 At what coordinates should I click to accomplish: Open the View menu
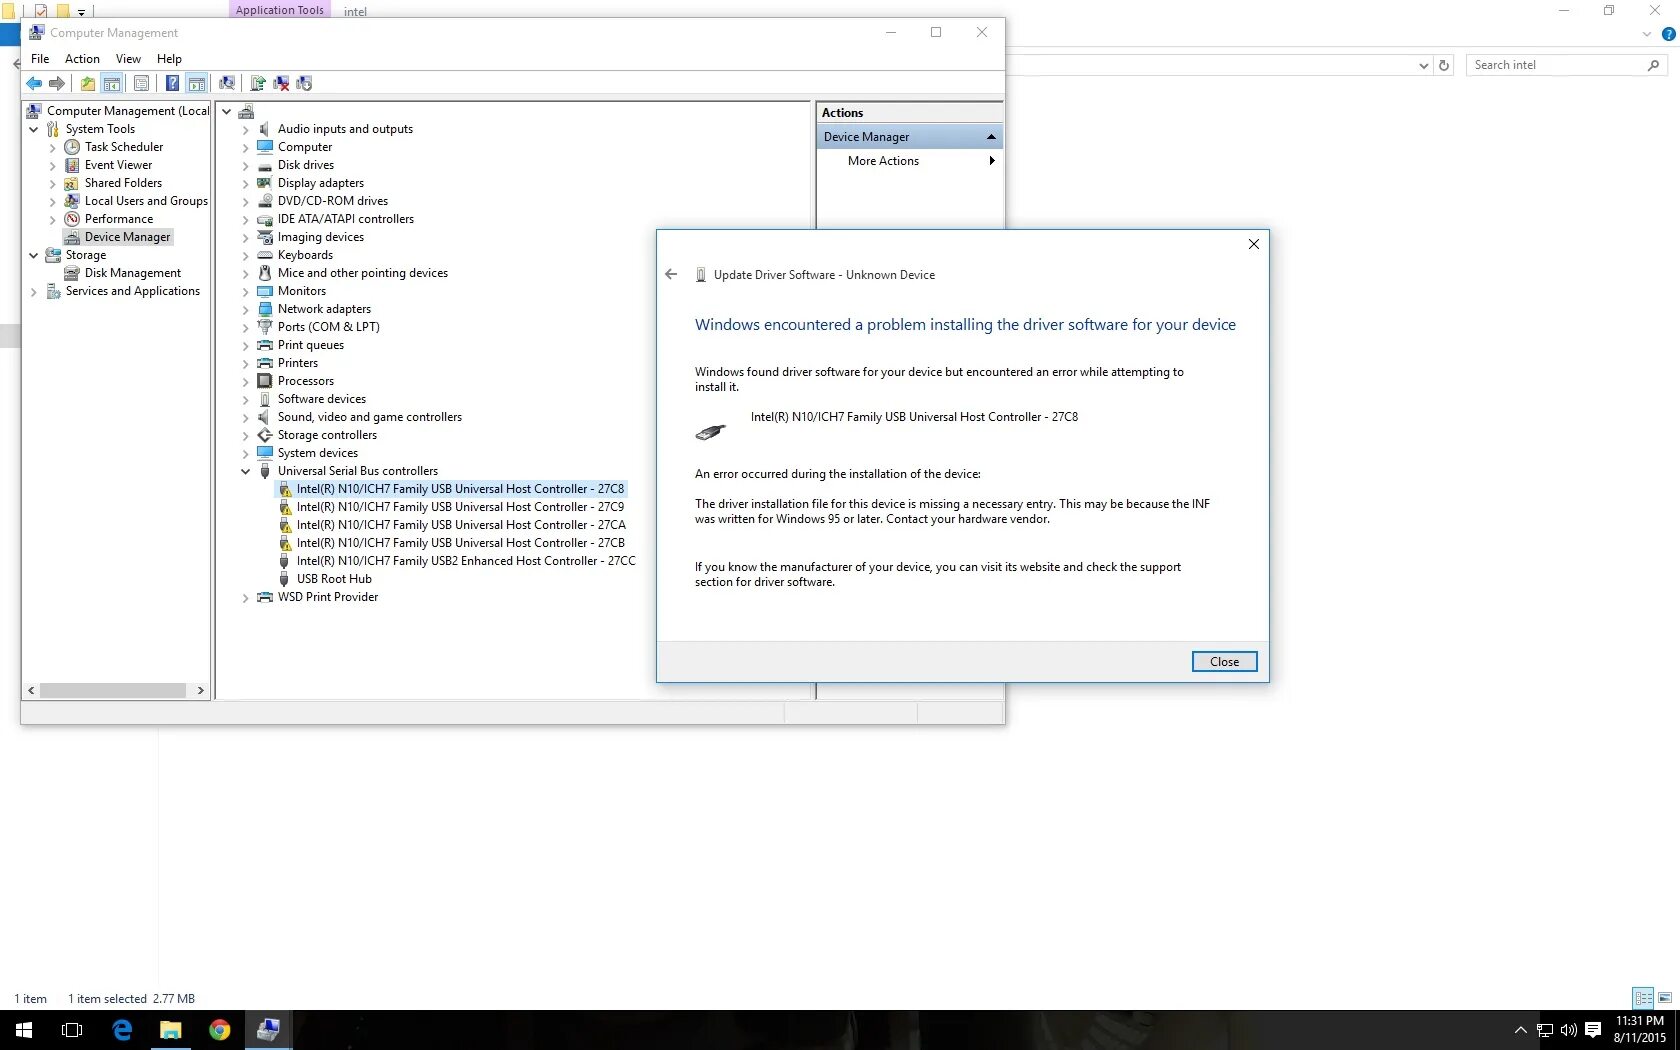coord(128,59)
